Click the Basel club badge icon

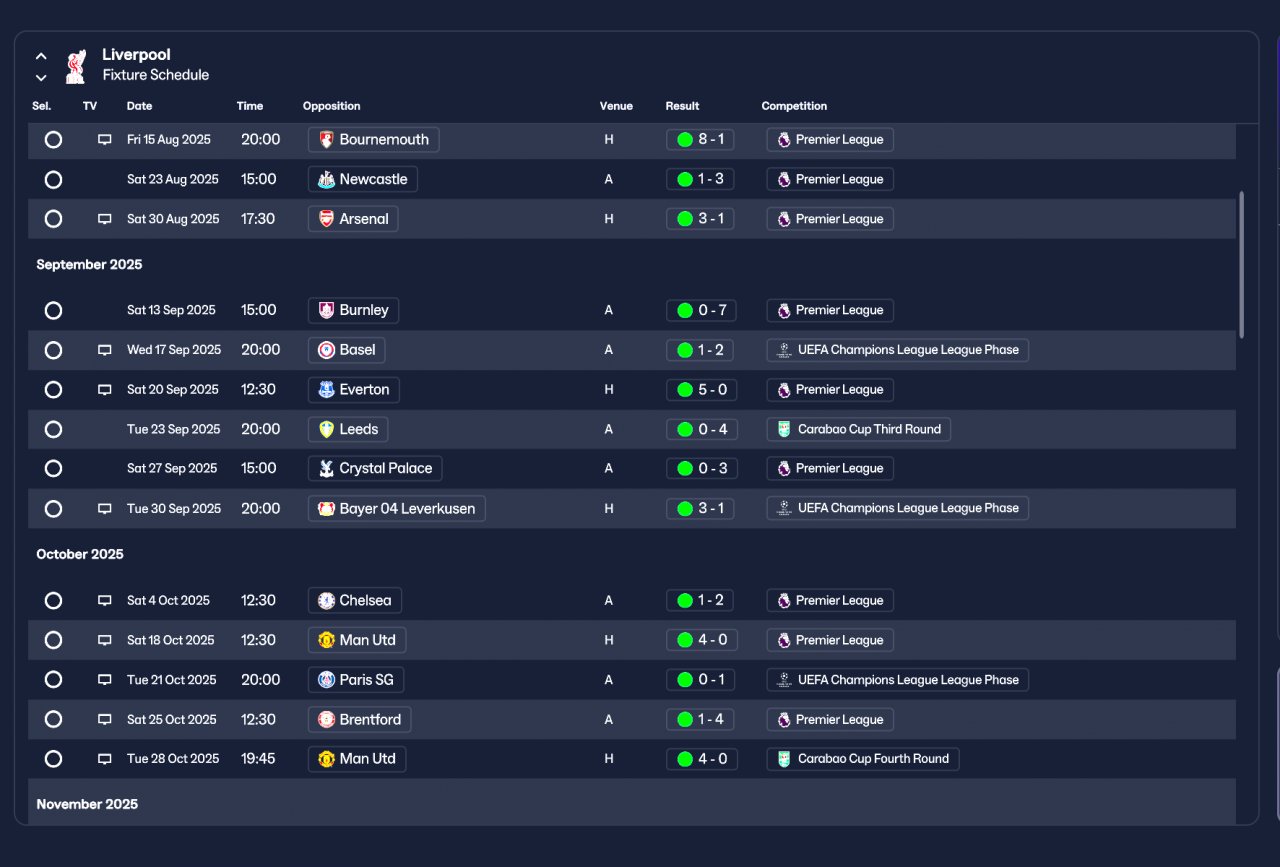[326, 350]
